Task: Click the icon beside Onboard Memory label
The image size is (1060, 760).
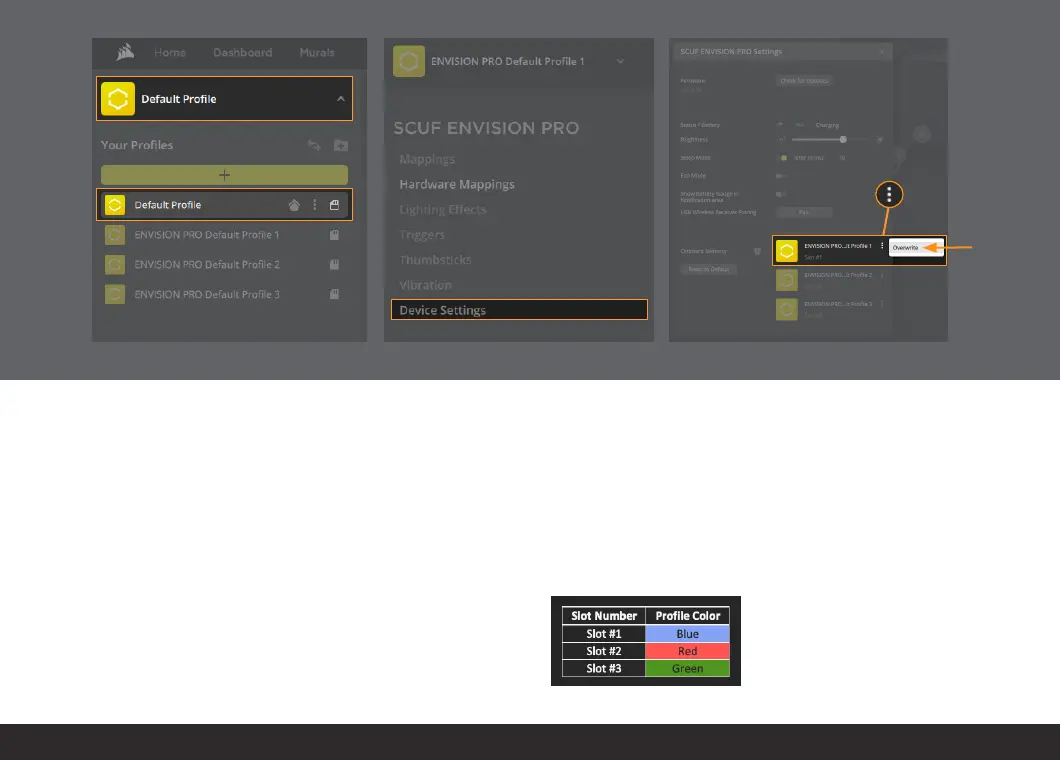Action: click(757, 251)
